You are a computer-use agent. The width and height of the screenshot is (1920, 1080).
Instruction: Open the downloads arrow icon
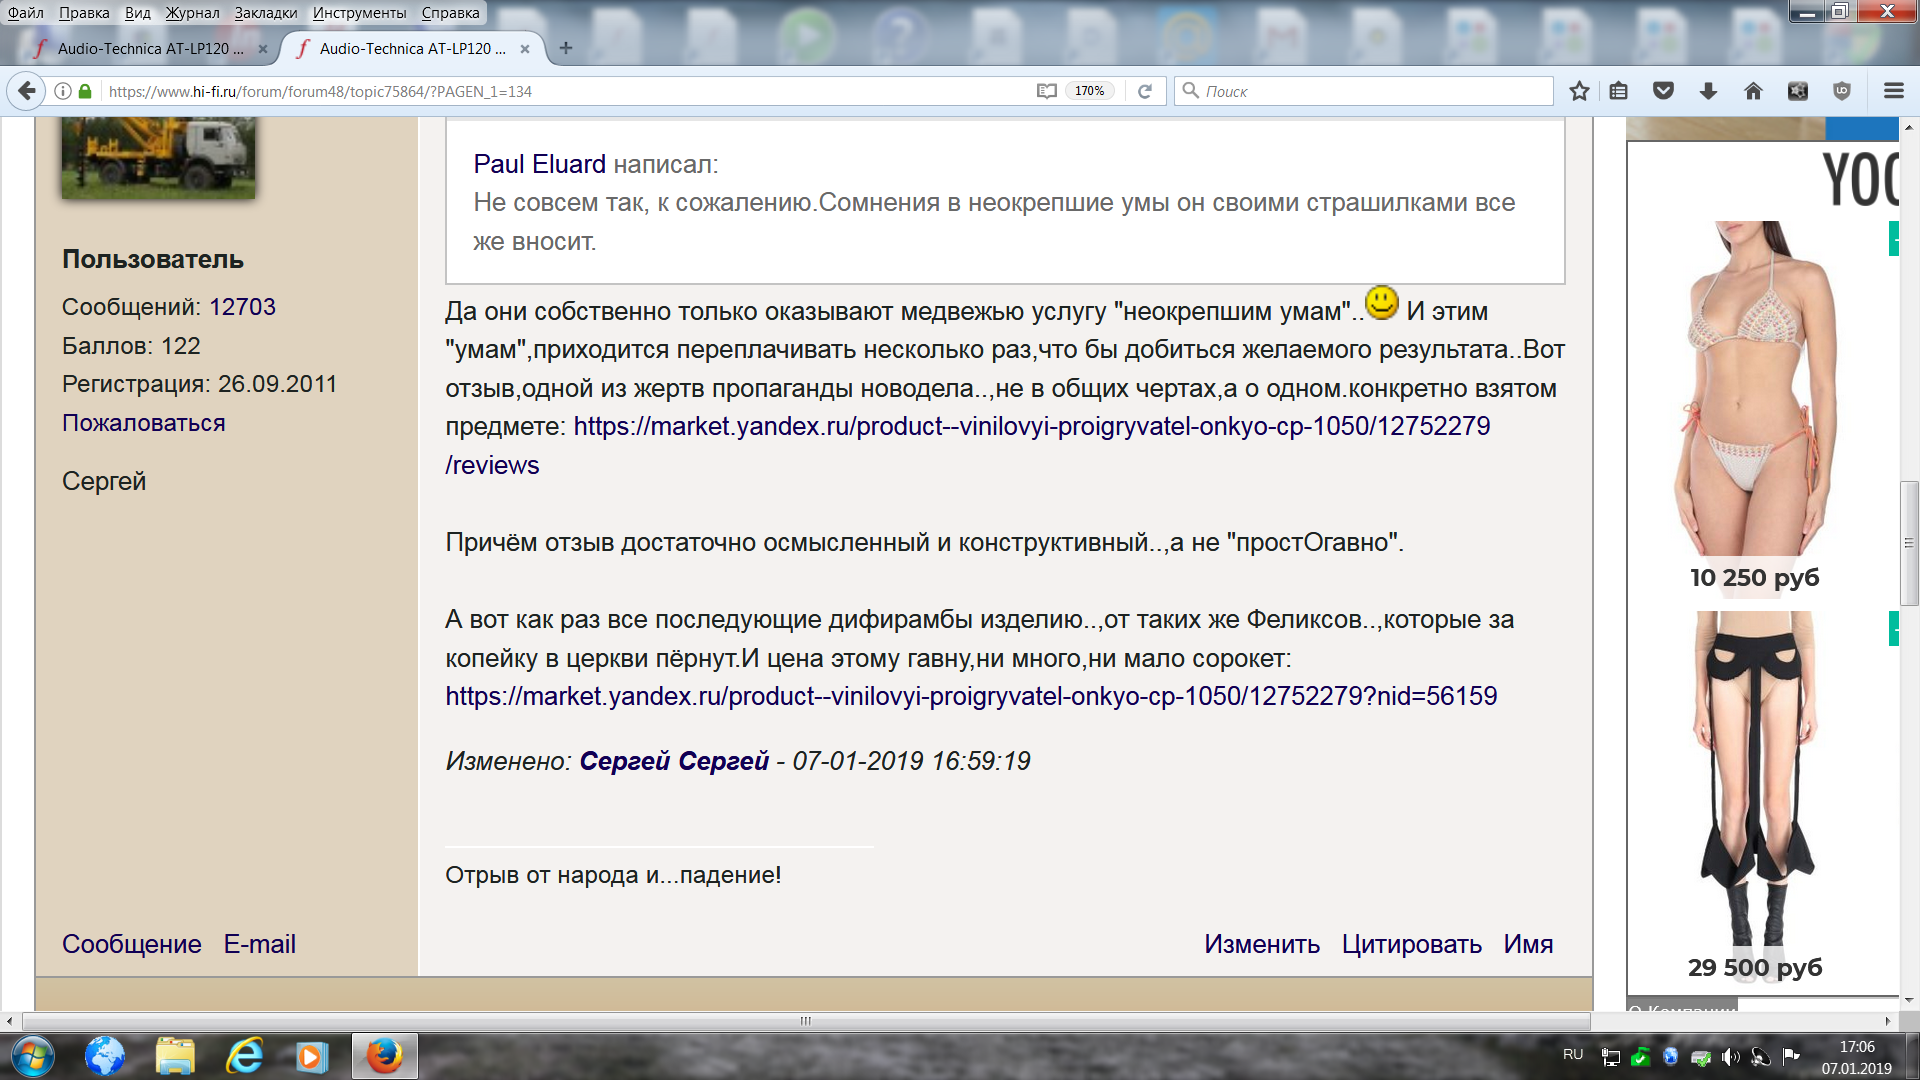click(x=1708, y=91)
